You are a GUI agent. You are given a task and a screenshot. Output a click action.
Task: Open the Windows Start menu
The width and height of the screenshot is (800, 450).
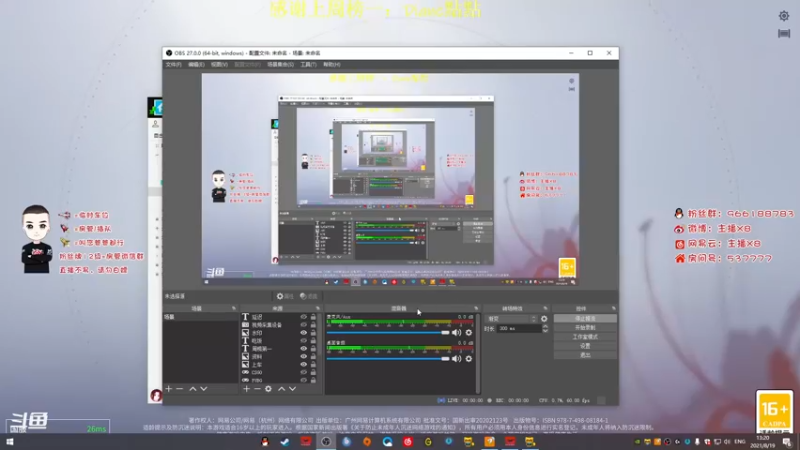point(10,442)
